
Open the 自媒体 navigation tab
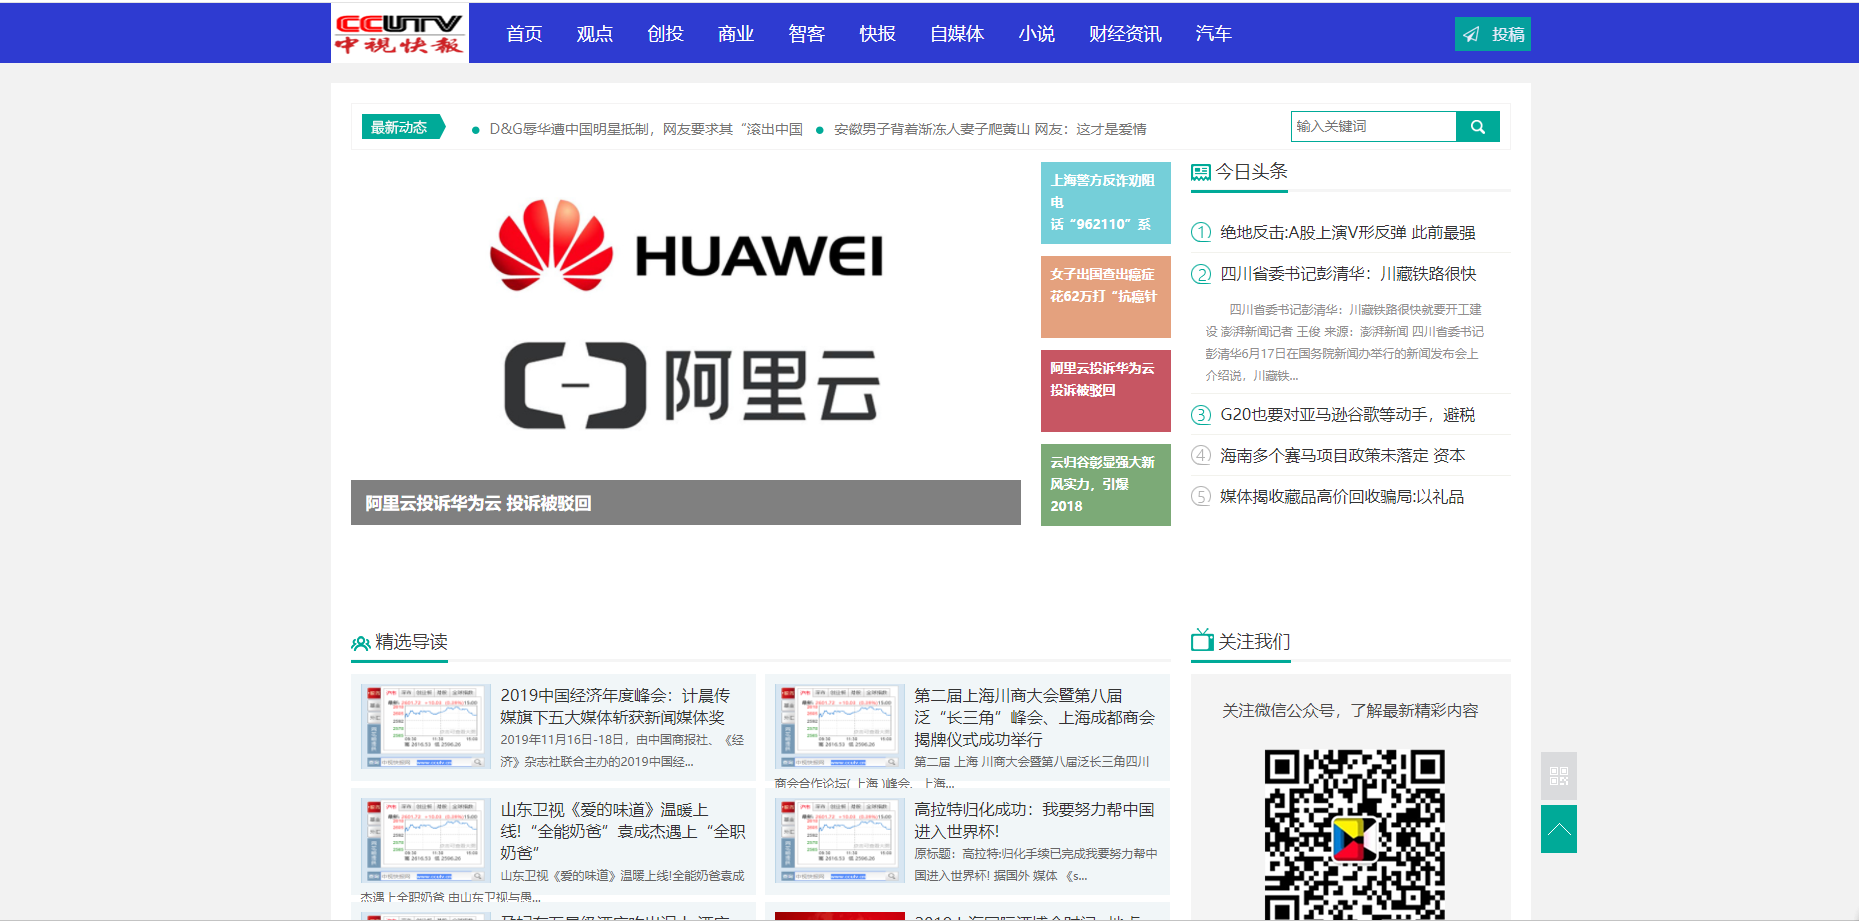[x=956, y=34]
